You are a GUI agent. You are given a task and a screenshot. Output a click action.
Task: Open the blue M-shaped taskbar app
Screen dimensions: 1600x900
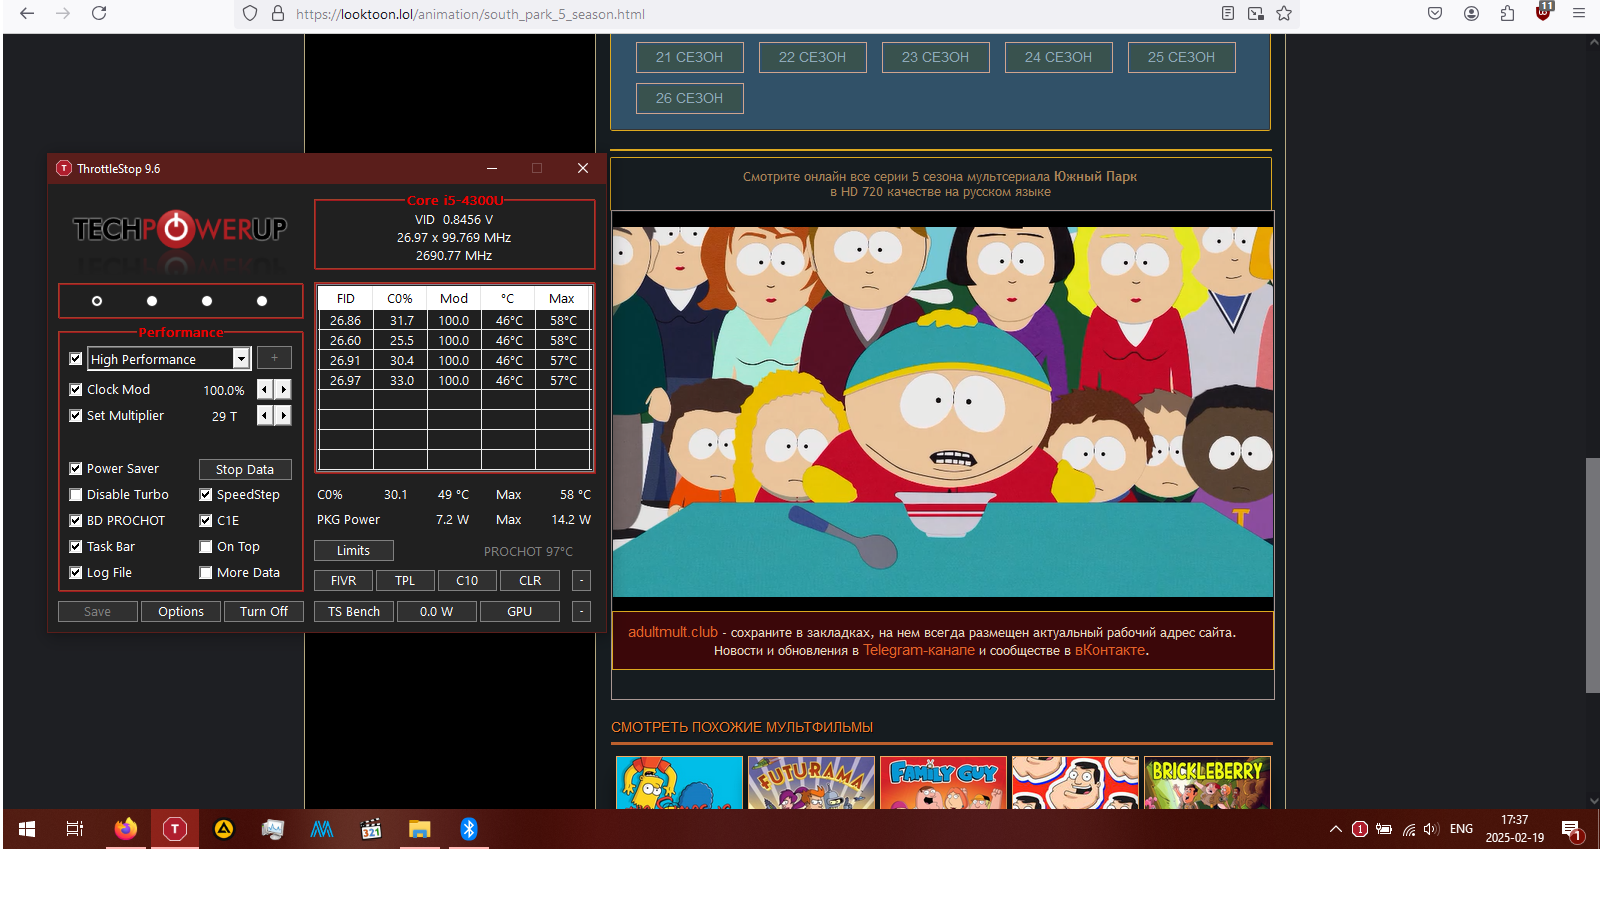pos(322,829)
